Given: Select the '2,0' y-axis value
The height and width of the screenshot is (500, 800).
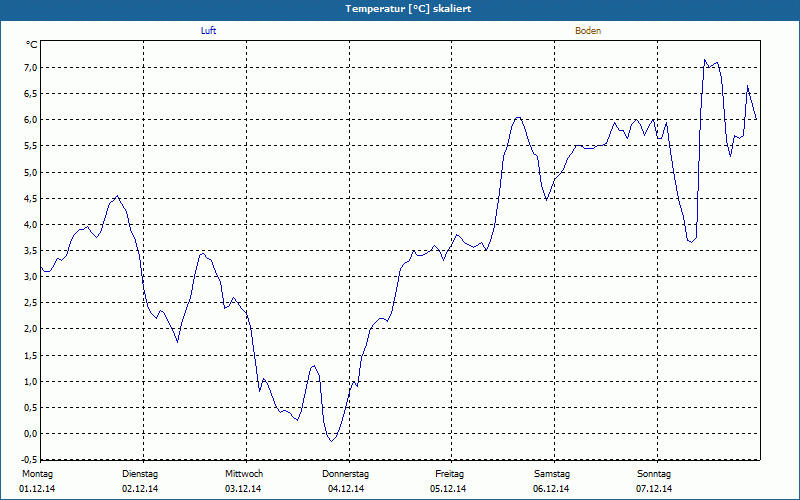Looking at the screenshot, I should click(31, 329).
